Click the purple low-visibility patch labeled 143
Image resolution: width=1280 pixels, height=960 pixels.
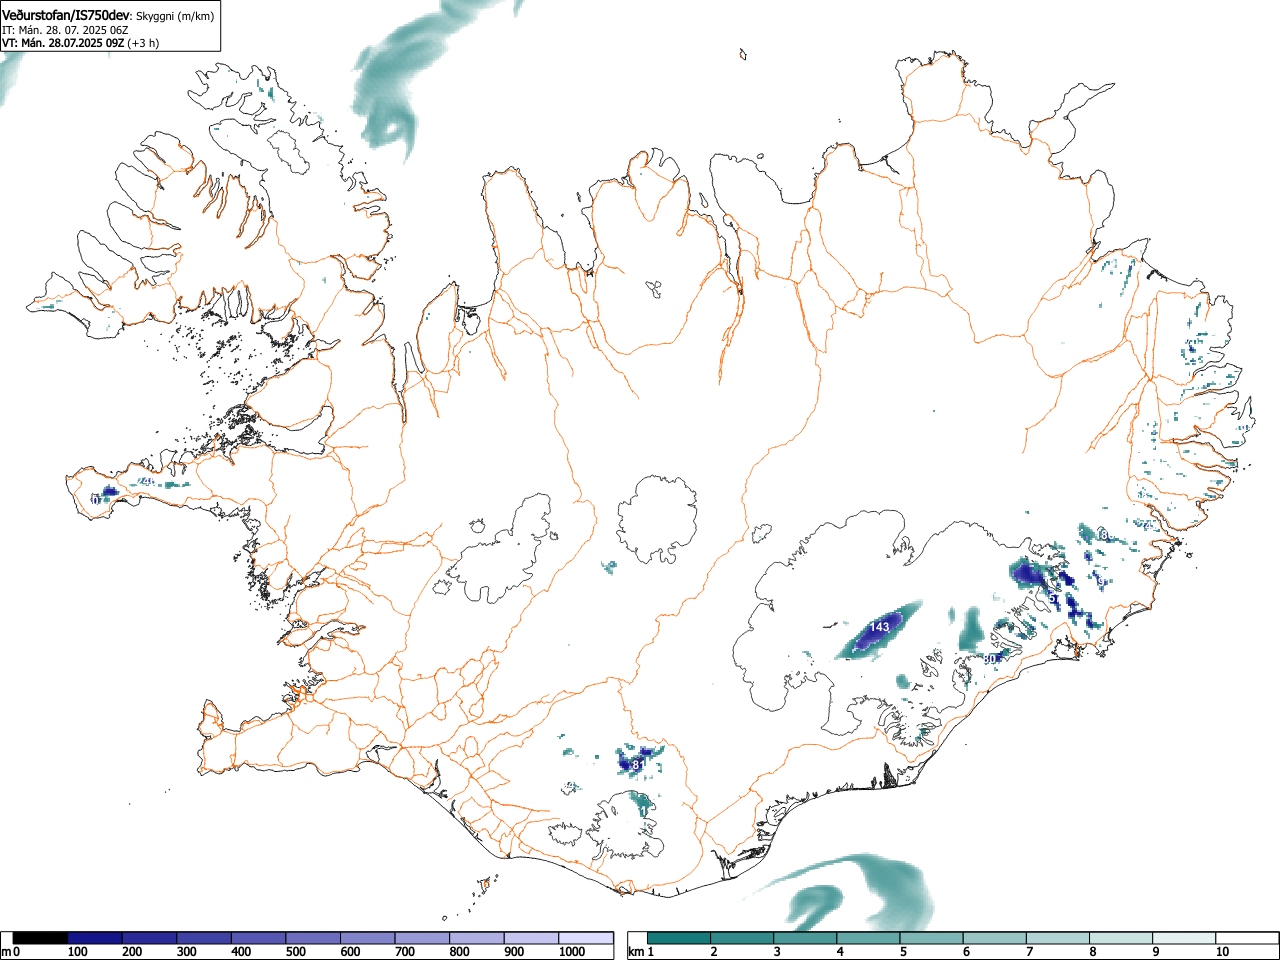[x=878, y=630]
